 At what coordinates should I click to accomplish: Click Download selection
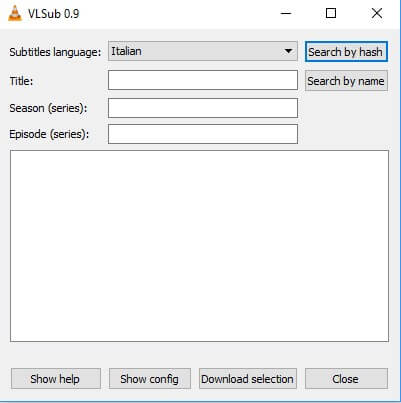(x=248, y=379)
